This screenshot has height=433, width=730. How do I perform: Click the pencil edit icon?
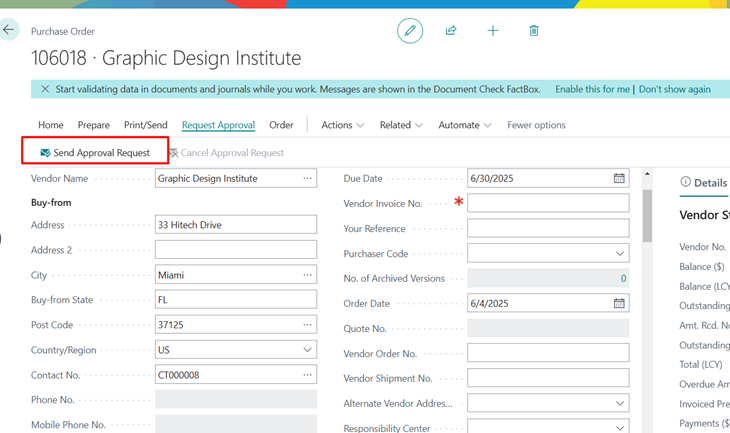(410, 31)
